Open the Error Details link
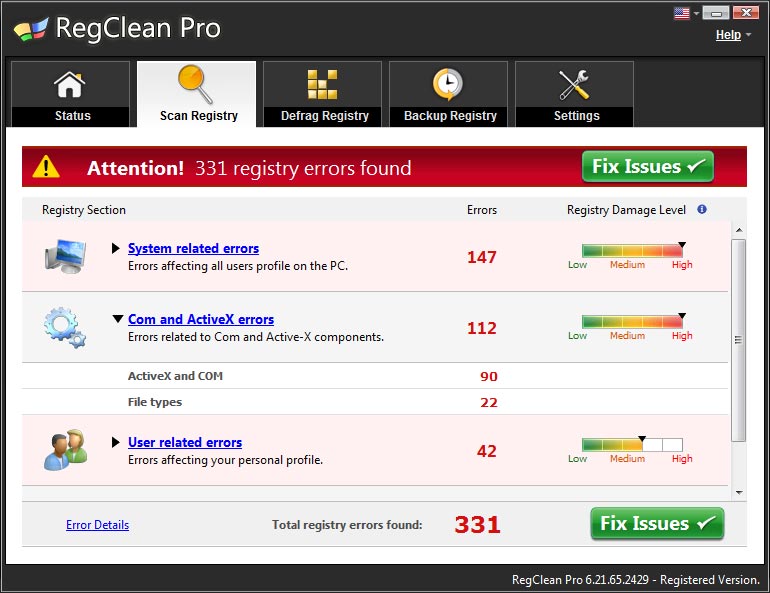Image resolution: width=770 pixels, height=593 pixels. pyautogui.click(x=97, y=525)
